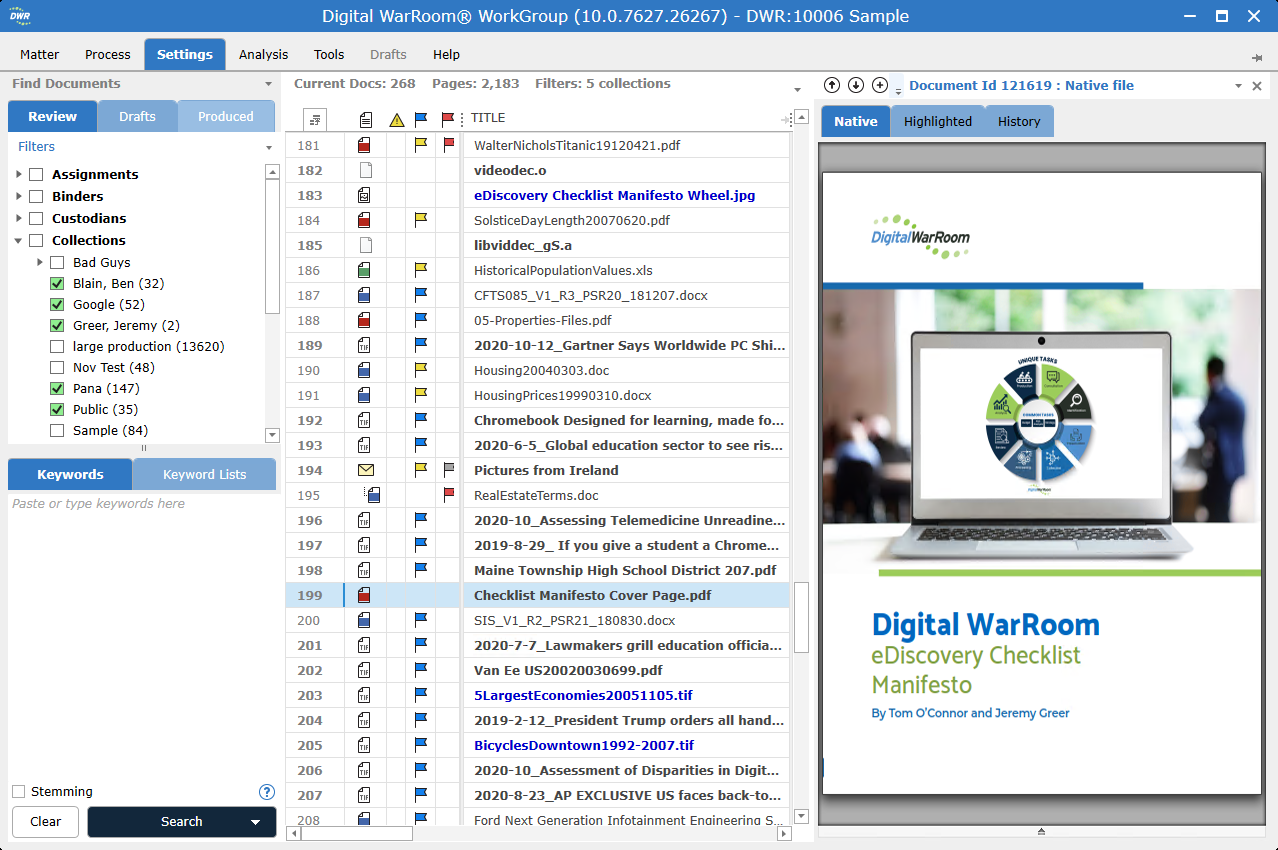This screenshot has height=850, width=1278.
Task: Uncheck the Pana (147) collection
Action: pyautogui.click(x=57, y=389)
